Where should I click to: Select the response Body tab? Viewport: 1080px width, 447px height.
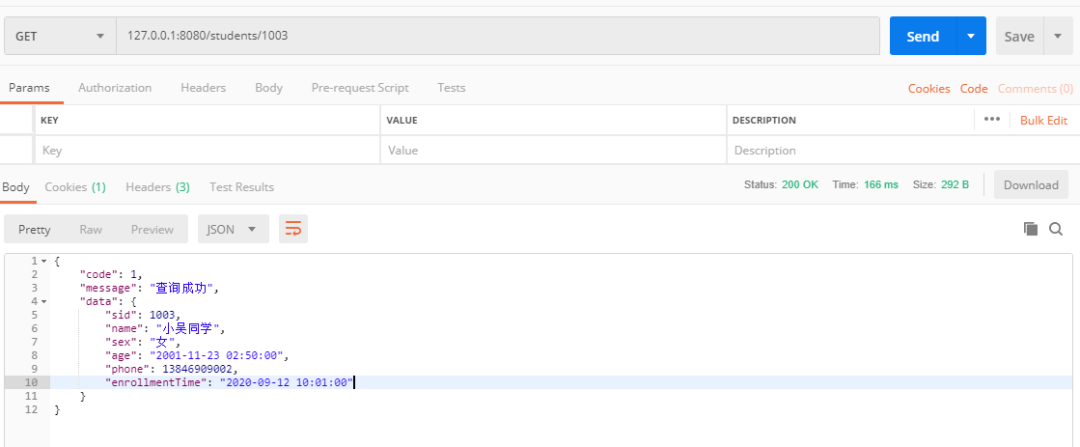pyautogui.click(x=16, y=187)
